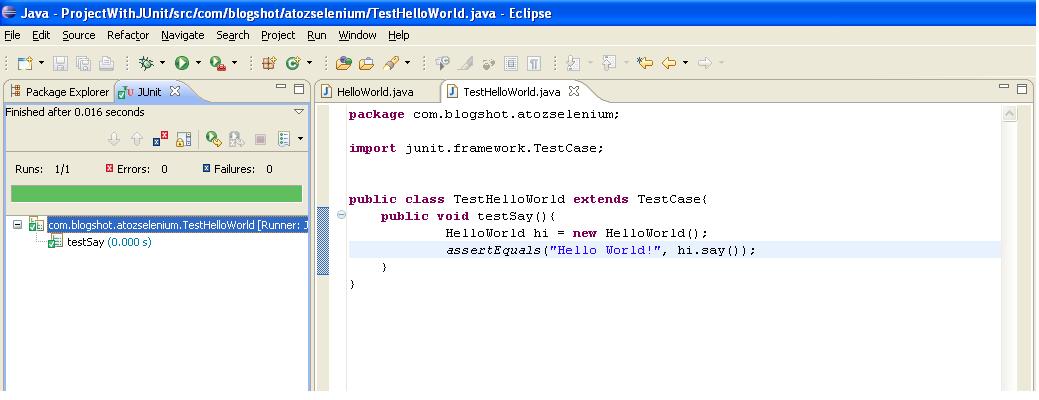The image size is (1039, 400).
Task: Open the Window menu
Action: [x=357, y=35]
